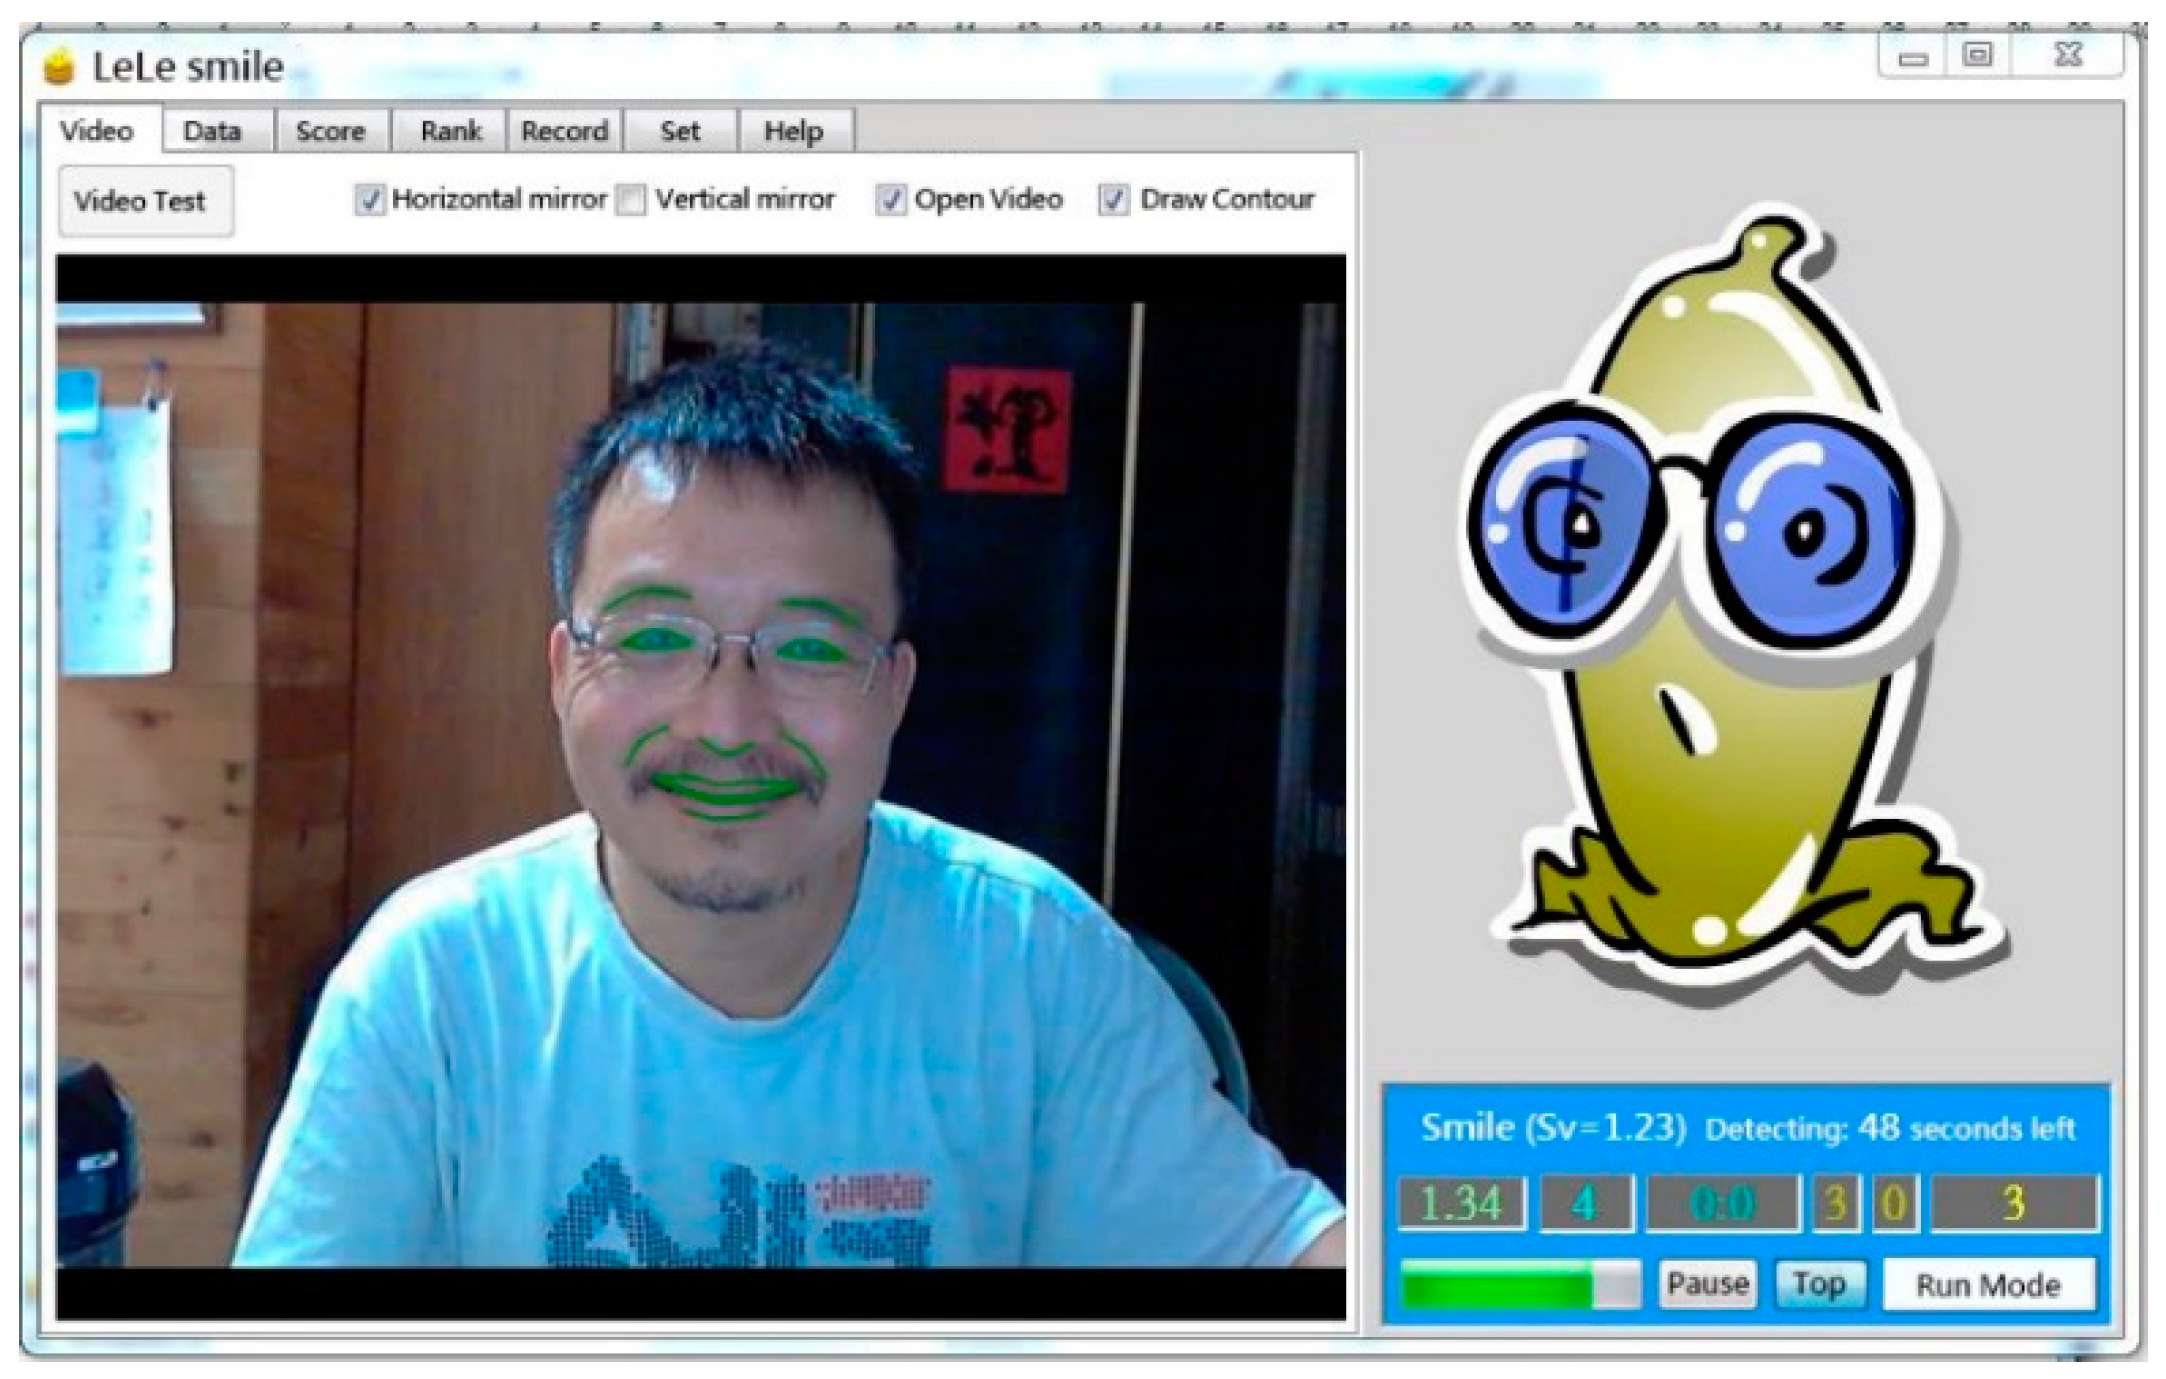Toggle the Open Video checkbox
This screenshot has width=2166, height=1379.
pyautogui.click(x=890, y=200)
